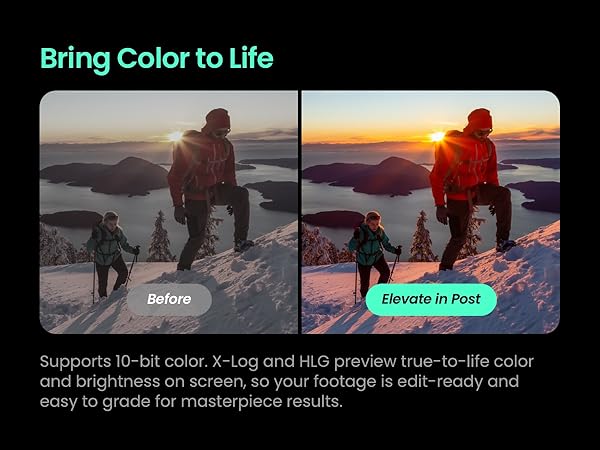Select the "Bring Color to Life" heading
This screenshot has width=600, height=450.
[x=157, y=59]
